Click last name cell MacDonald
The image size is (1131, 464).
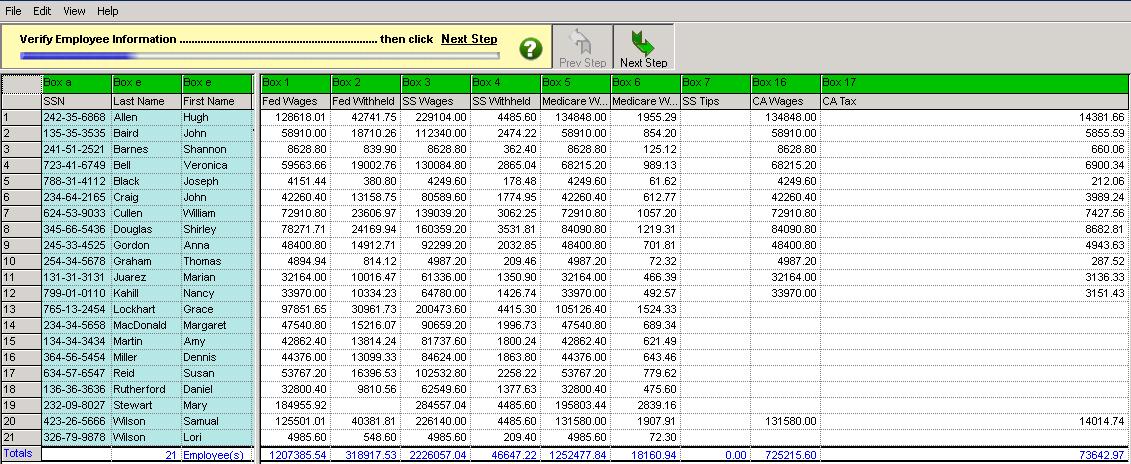[145, 325]
